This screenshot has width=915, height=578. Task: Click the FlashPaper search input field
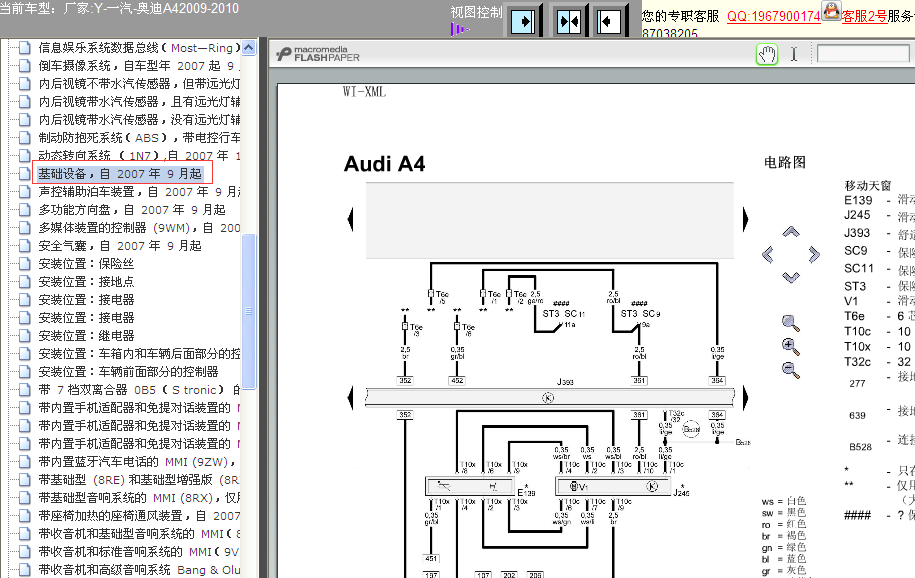tap(863, 54)
